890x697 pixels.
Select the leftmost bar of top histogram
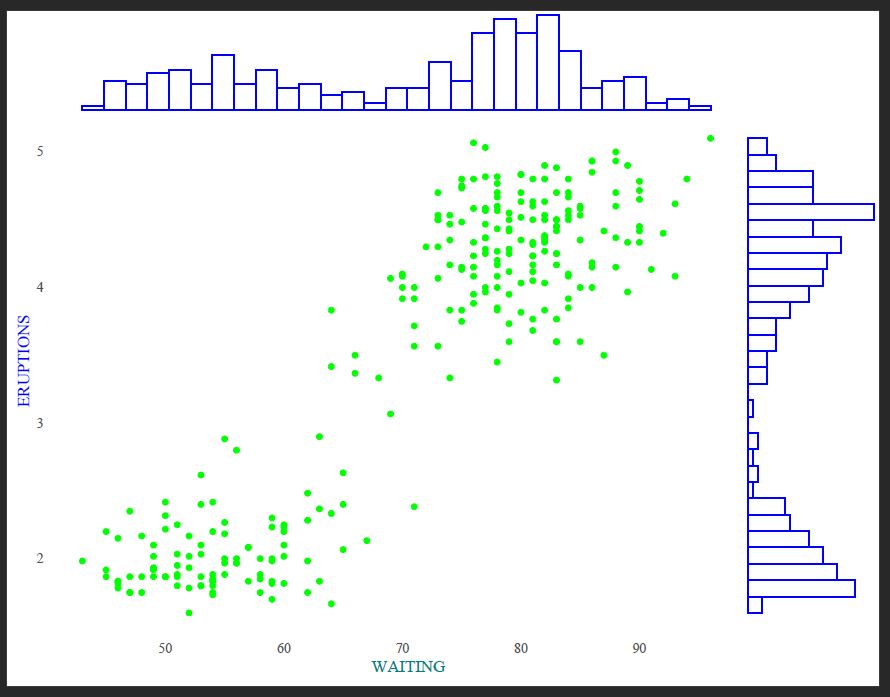click(92, 107)
